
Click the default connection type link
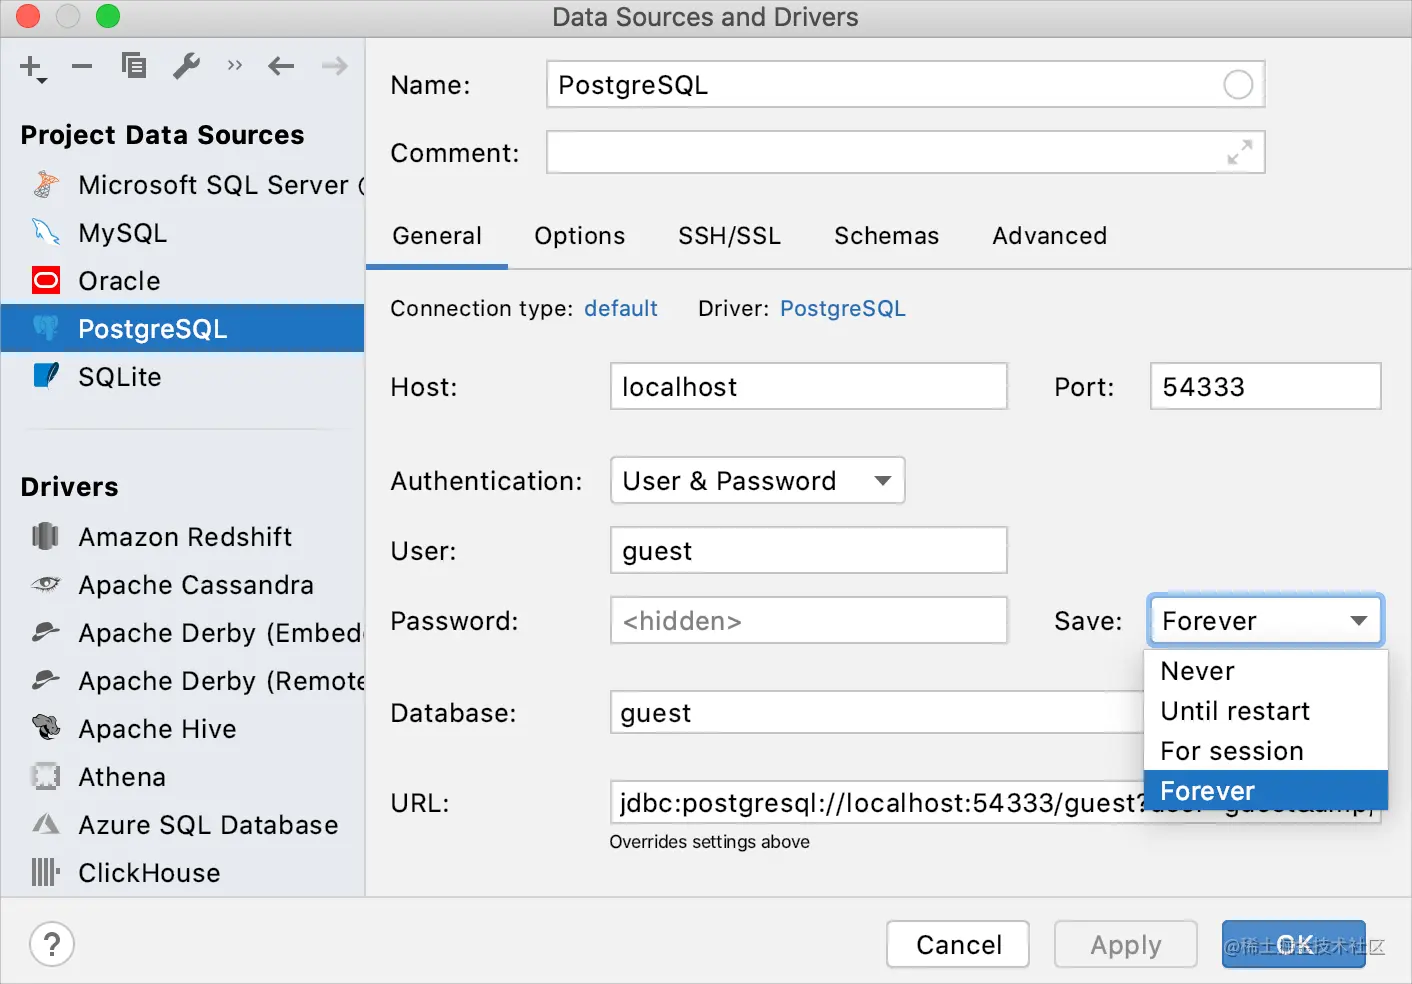click(x=621, y=308)
